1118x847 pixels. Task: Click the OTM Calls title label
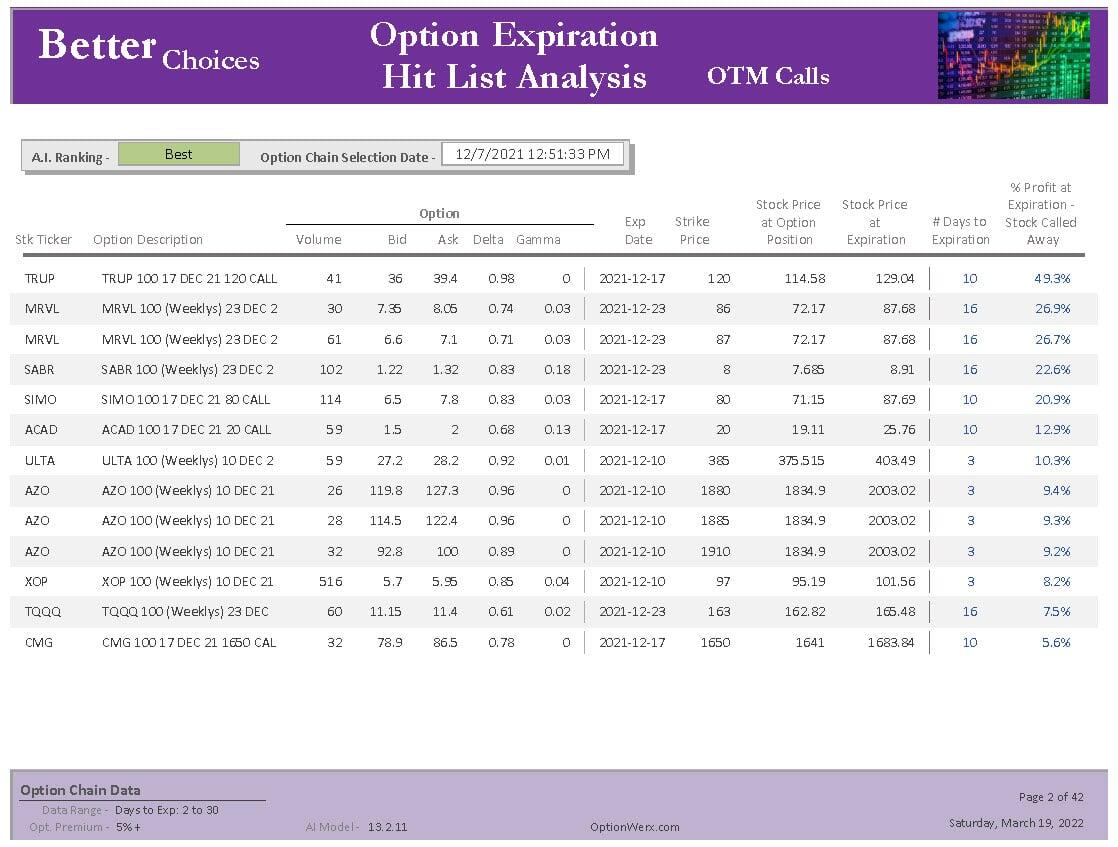(767, 76)
